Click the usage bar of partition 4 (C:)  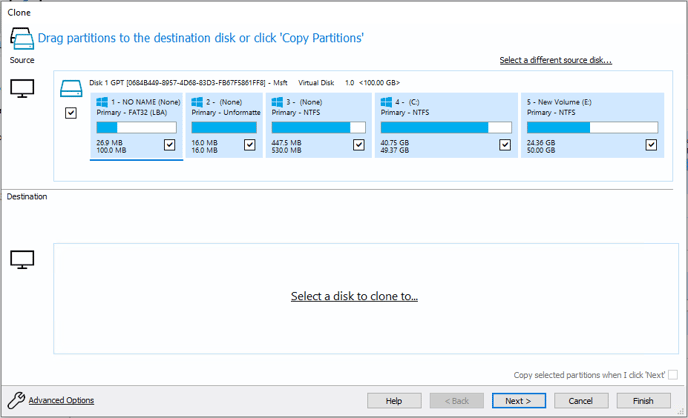click(x=446, y=128)
